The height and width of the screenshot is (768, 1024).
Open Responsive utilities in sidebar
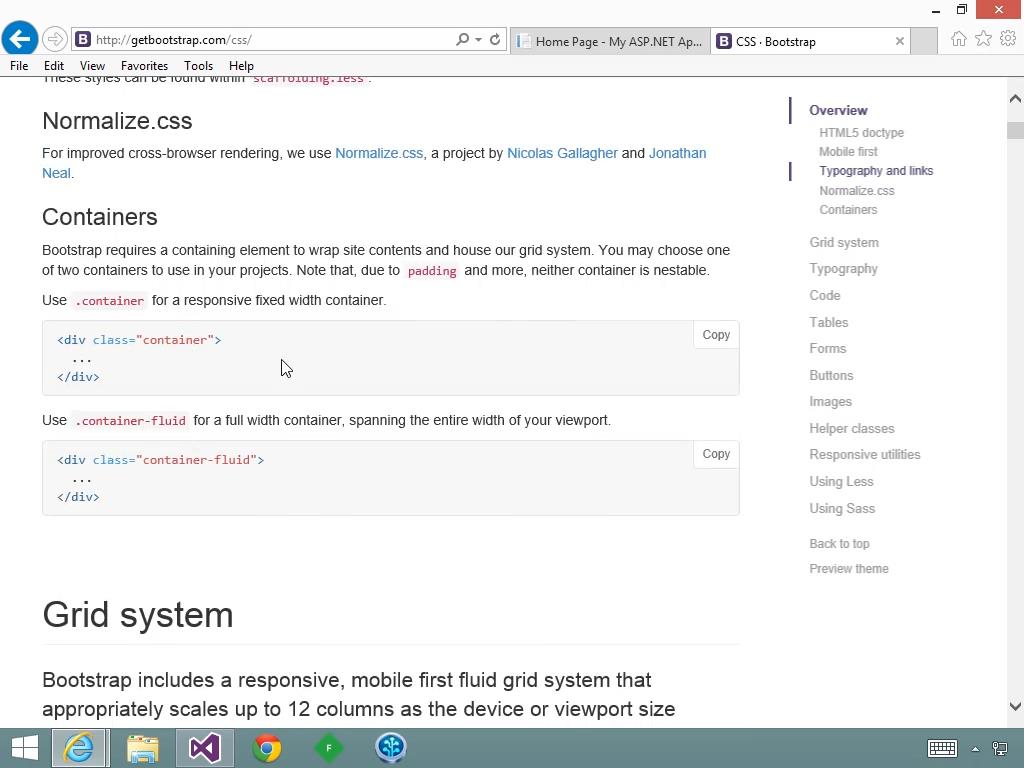(865, 455)
